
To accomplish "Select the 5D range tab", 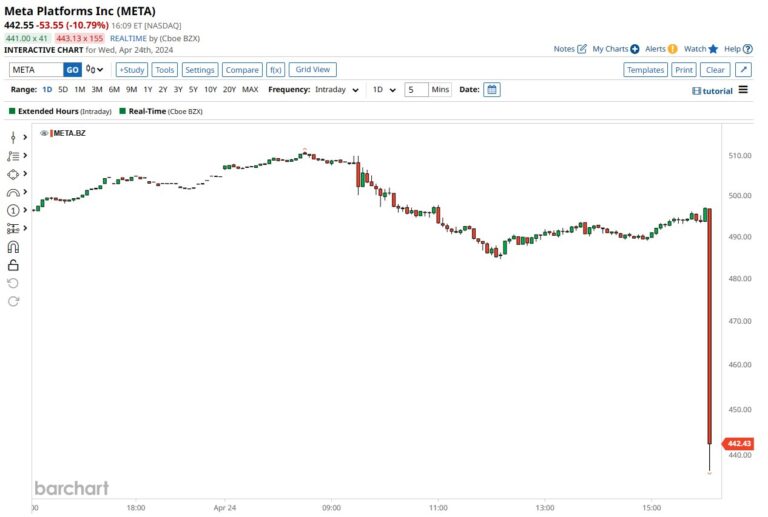I will click(63, 90).
